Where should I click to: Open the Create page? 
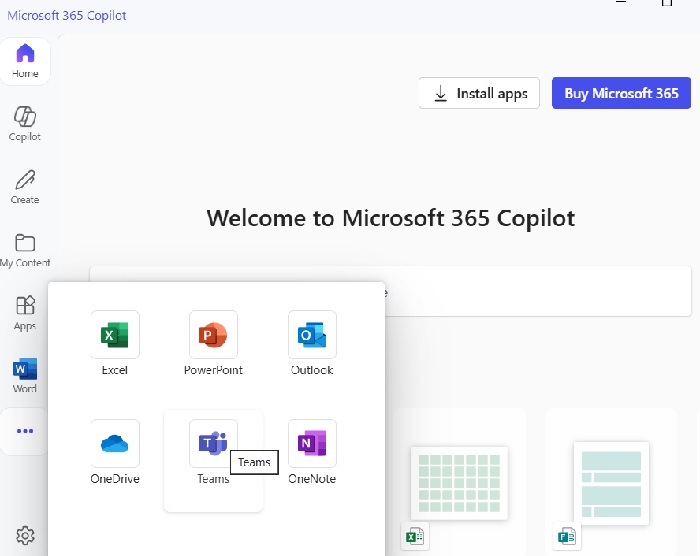pyautogui.click(x=25, y=187)
